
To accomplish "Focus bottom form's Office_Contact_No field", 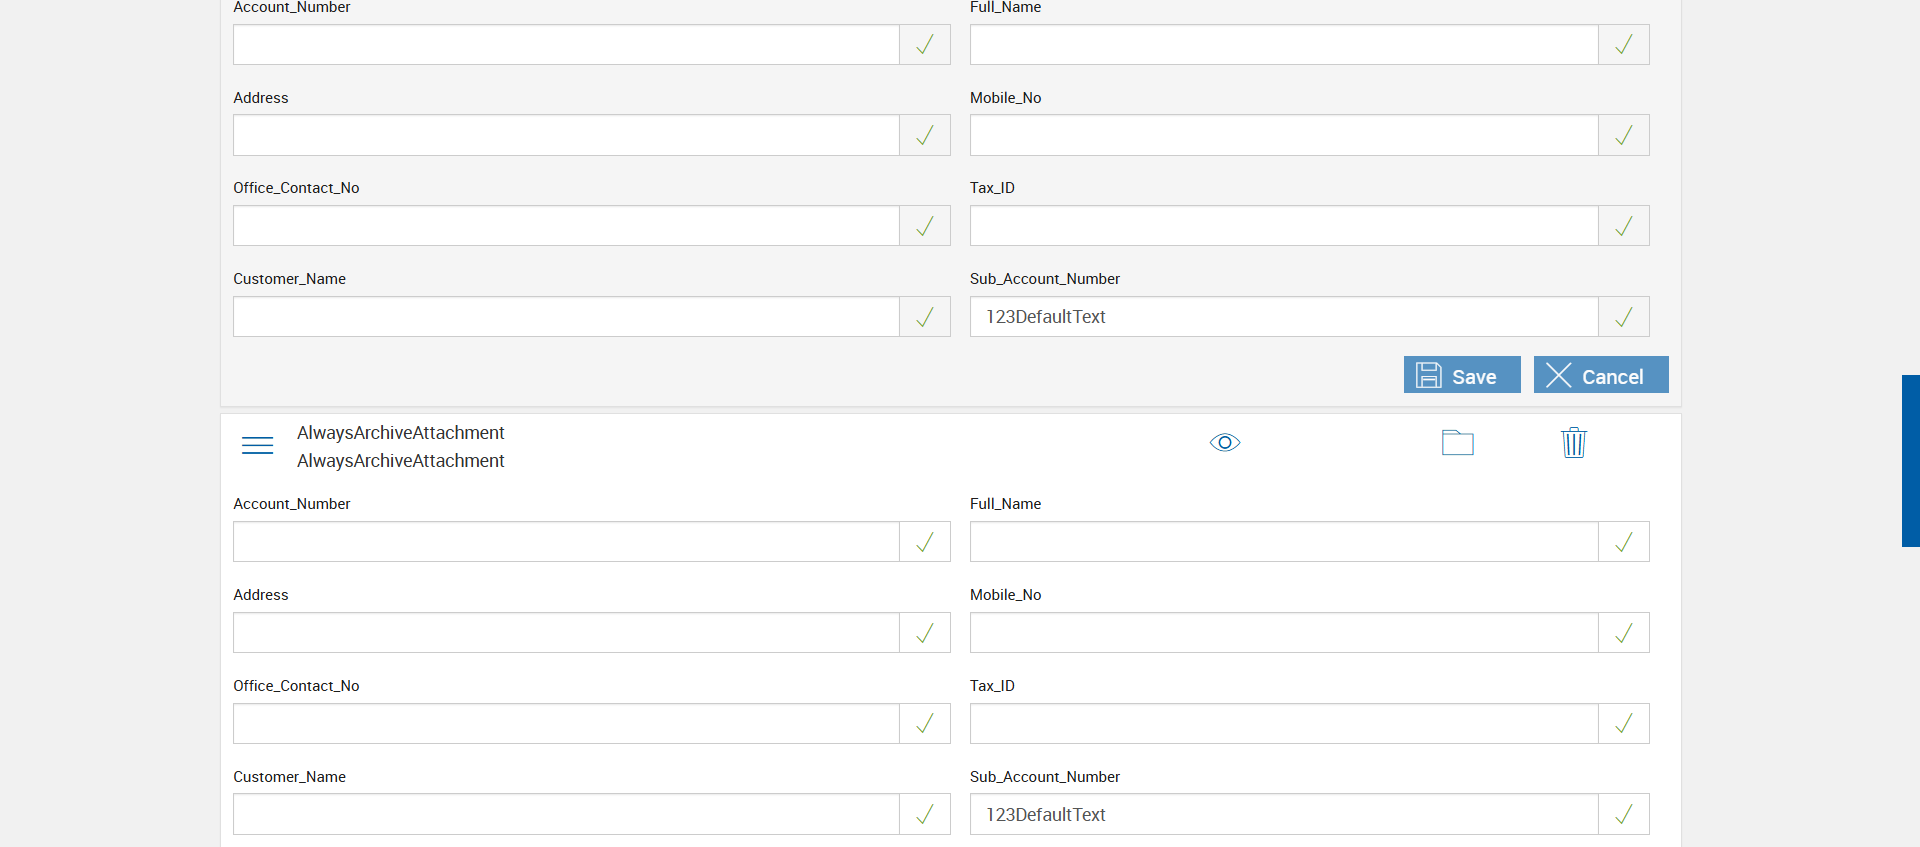I will click(566, 723).
